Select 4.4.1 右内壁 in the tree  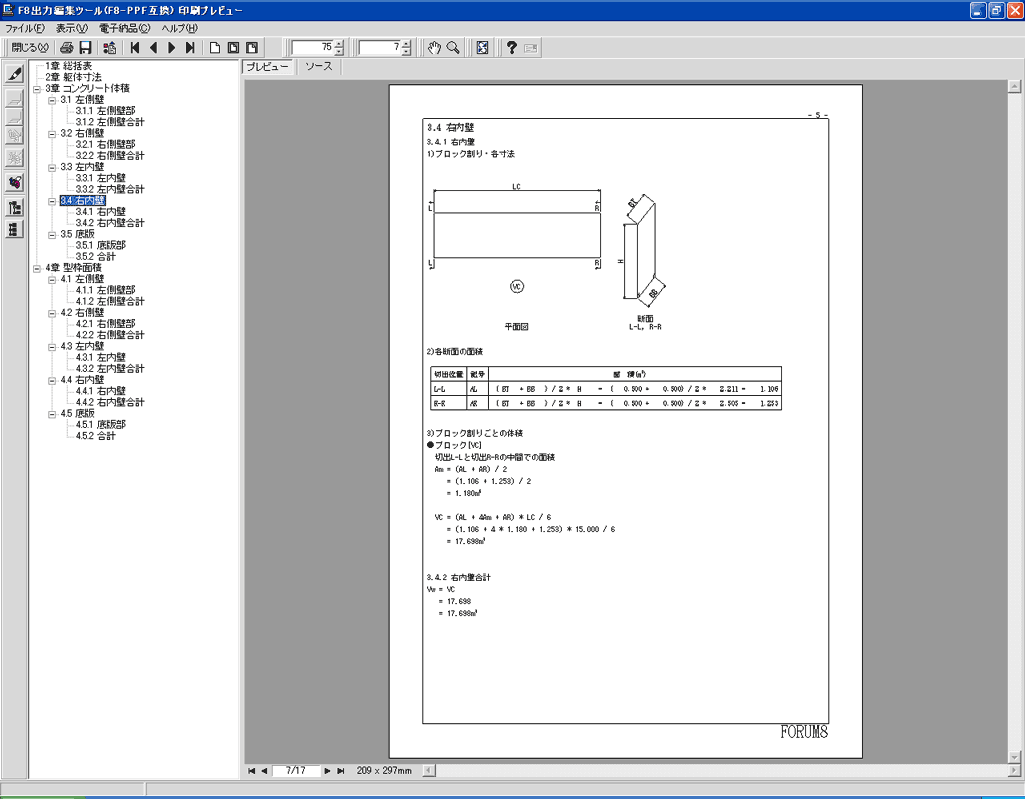[101, 391]
